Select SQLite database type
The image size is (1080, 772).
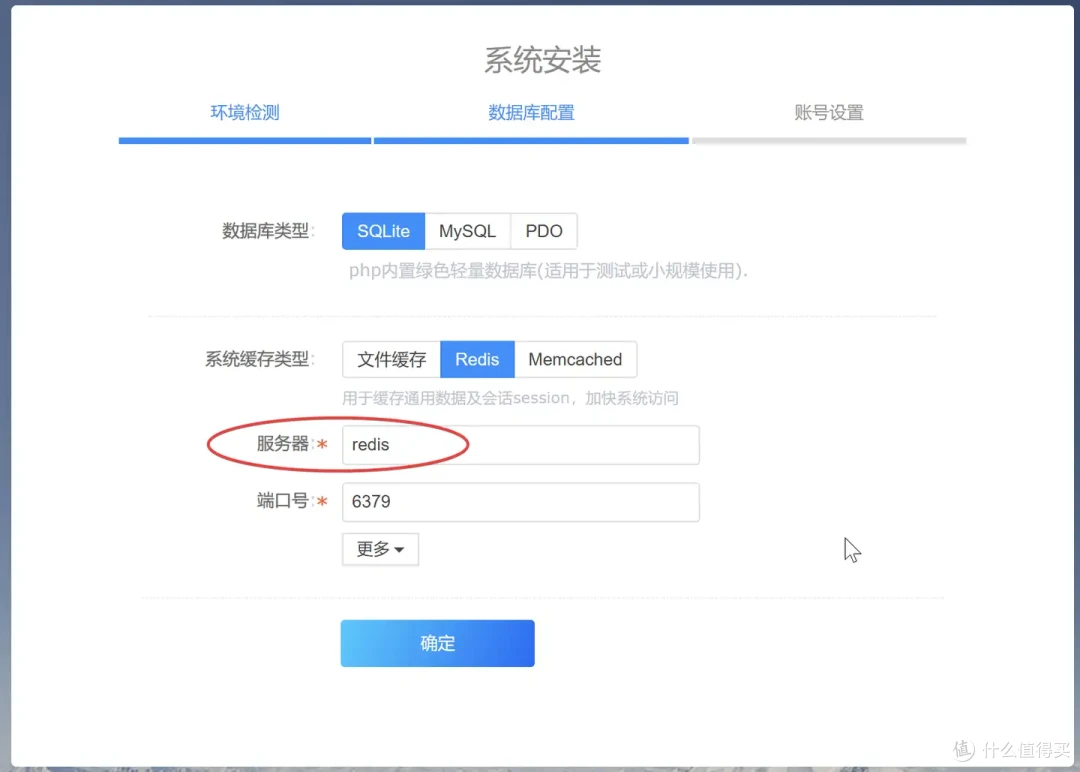[x=383, y=231]
